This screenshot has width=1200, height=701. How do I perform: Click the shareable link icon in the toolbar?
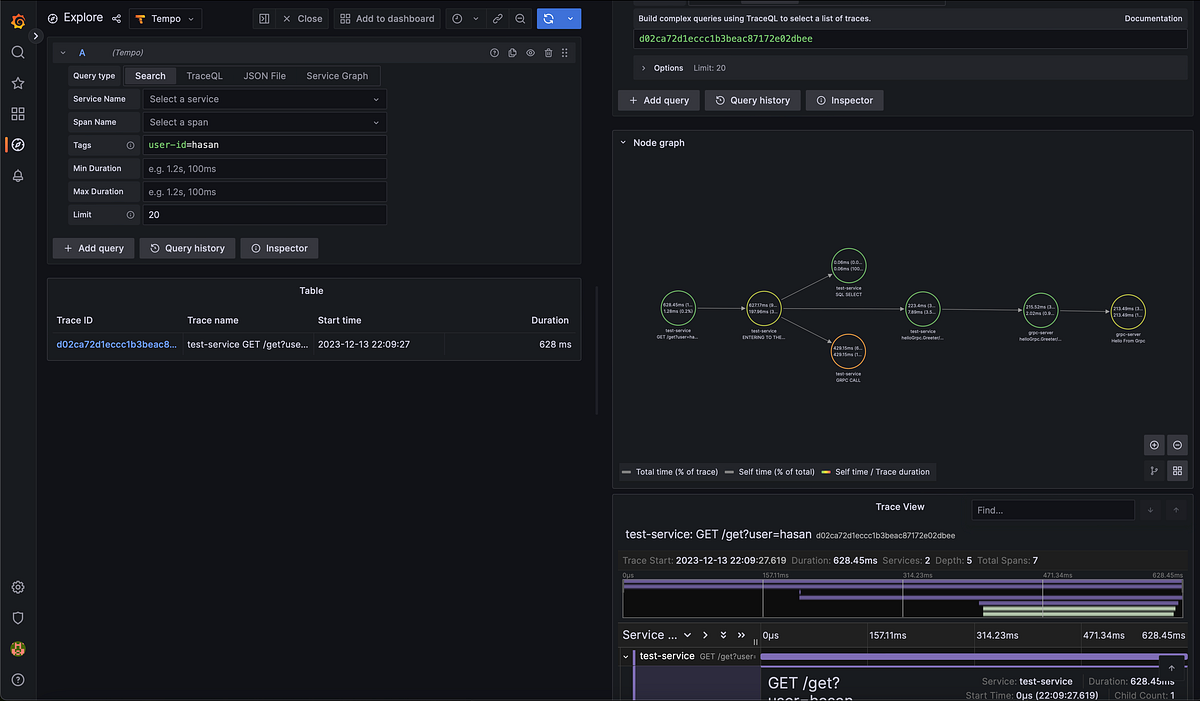coord(497,18)
